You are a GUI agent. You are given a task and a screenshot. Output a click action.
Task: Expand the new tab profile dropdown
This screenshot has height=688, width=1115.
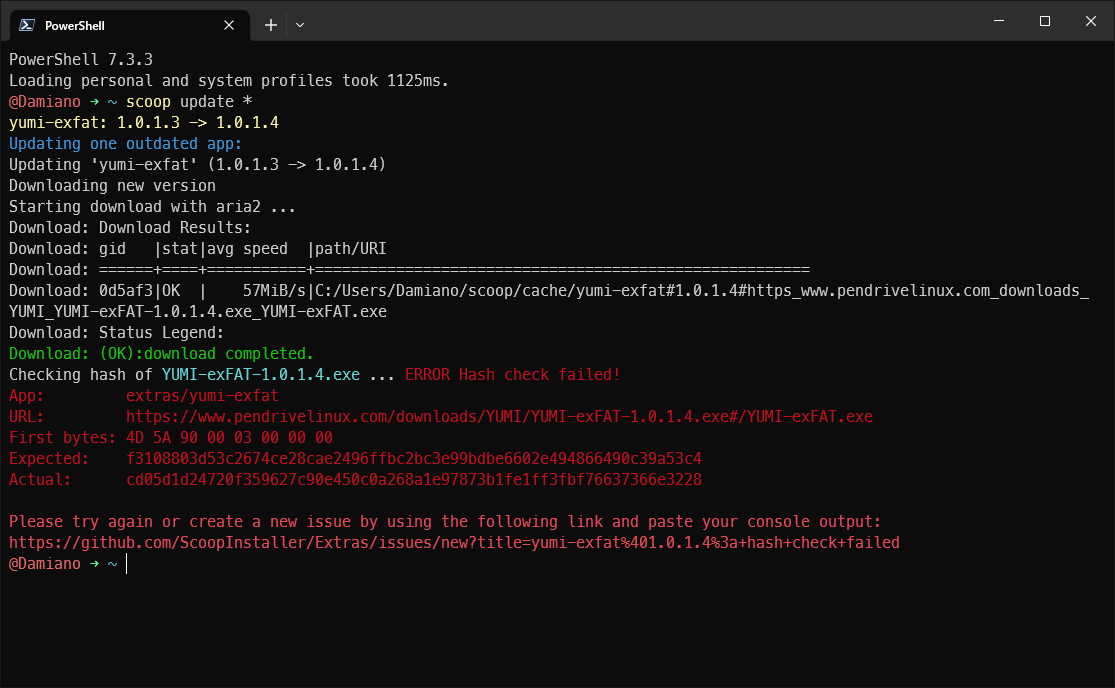300,25
